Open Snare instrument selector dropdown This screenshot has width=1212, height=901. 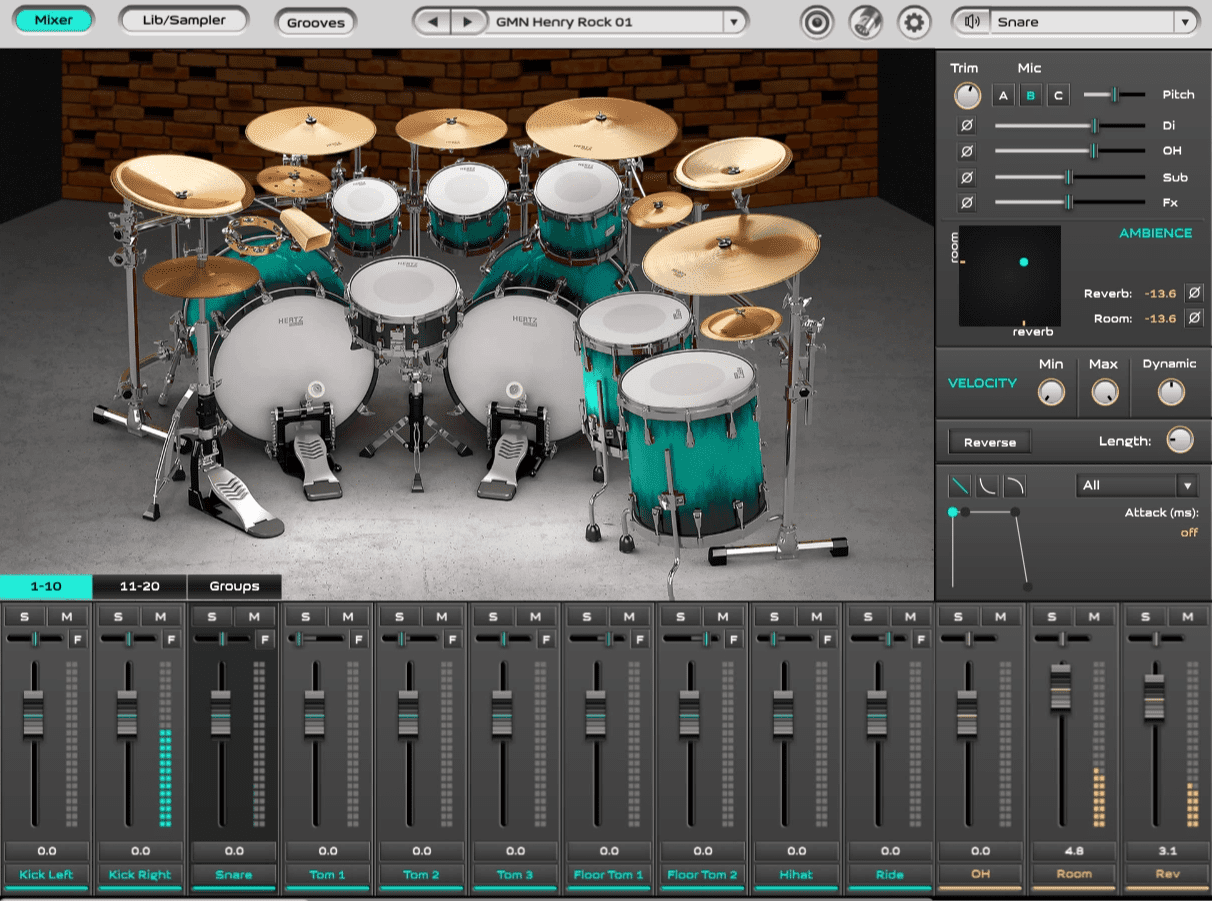tap(1186, 21)
